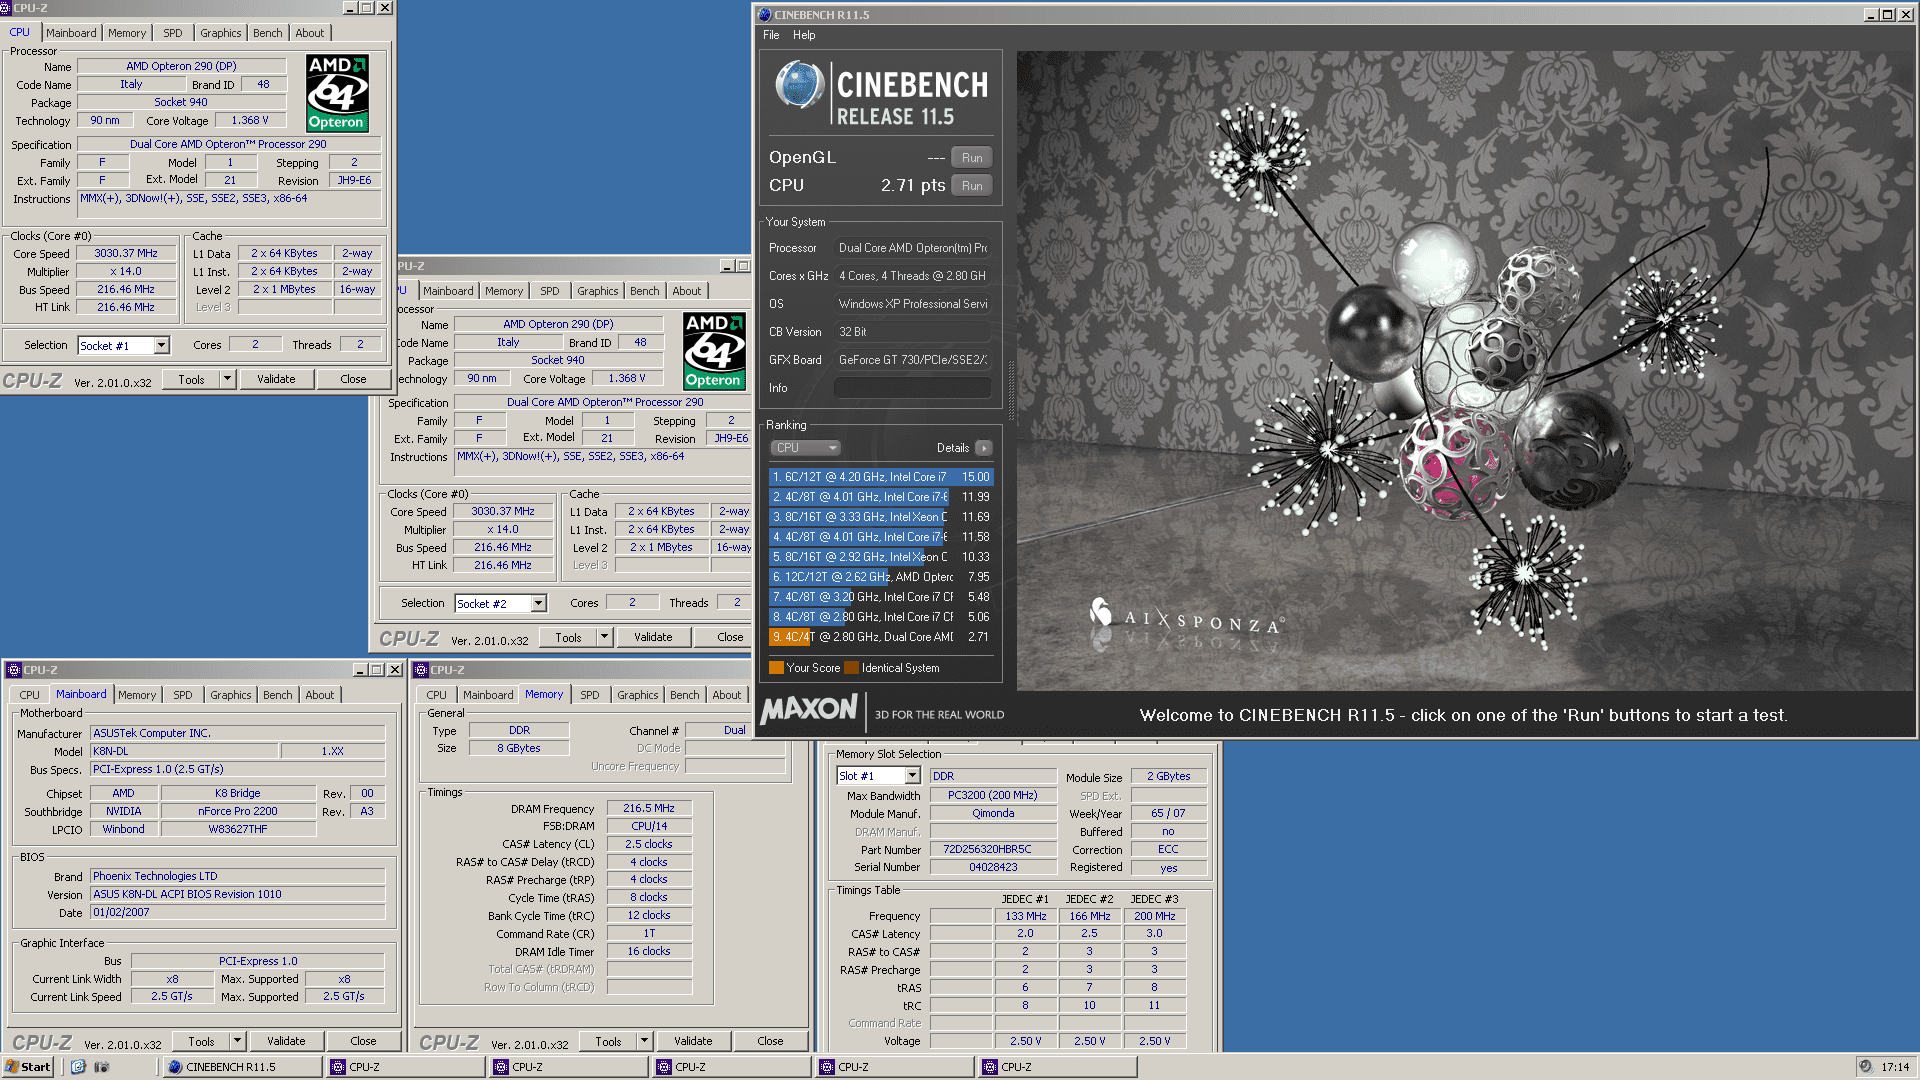The image size is (1920, 1080).
Task: Select ranking row 6 12C/12T AMD Opteron
Action: (x=881, y=577)
